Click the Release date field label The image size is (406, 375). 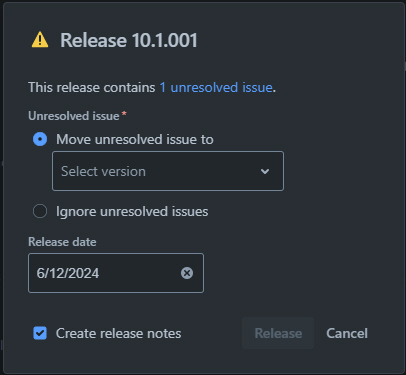pyautogui.click(x=62, y=242)
